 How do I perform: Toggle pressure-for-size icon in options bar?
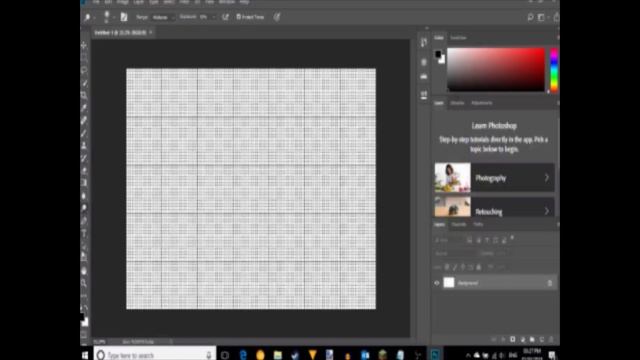click(x=277, y=17)
